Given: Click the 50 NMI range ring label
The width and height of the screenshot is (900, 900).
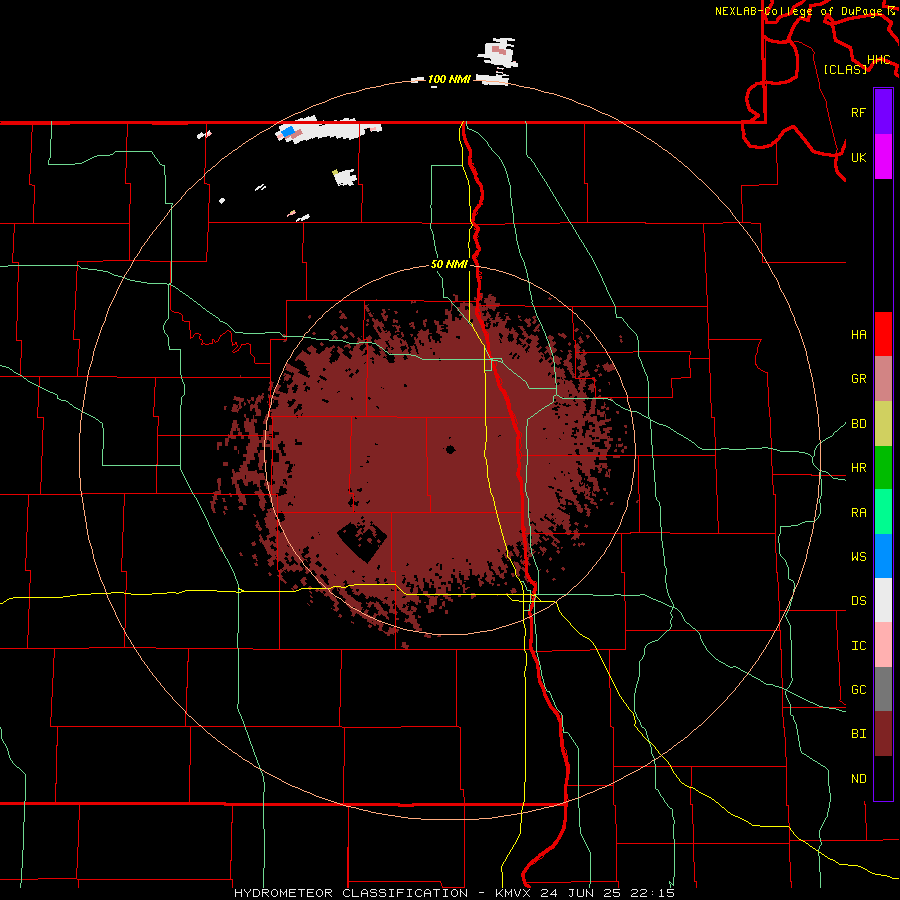Looking at the screenshot, I should click(x=449, y=264).
